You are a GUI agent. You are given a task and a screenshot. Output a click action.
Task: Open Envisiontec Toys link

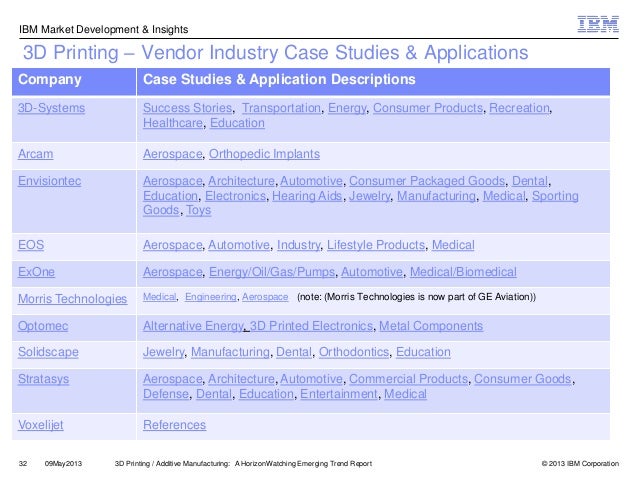click(199, 210)
